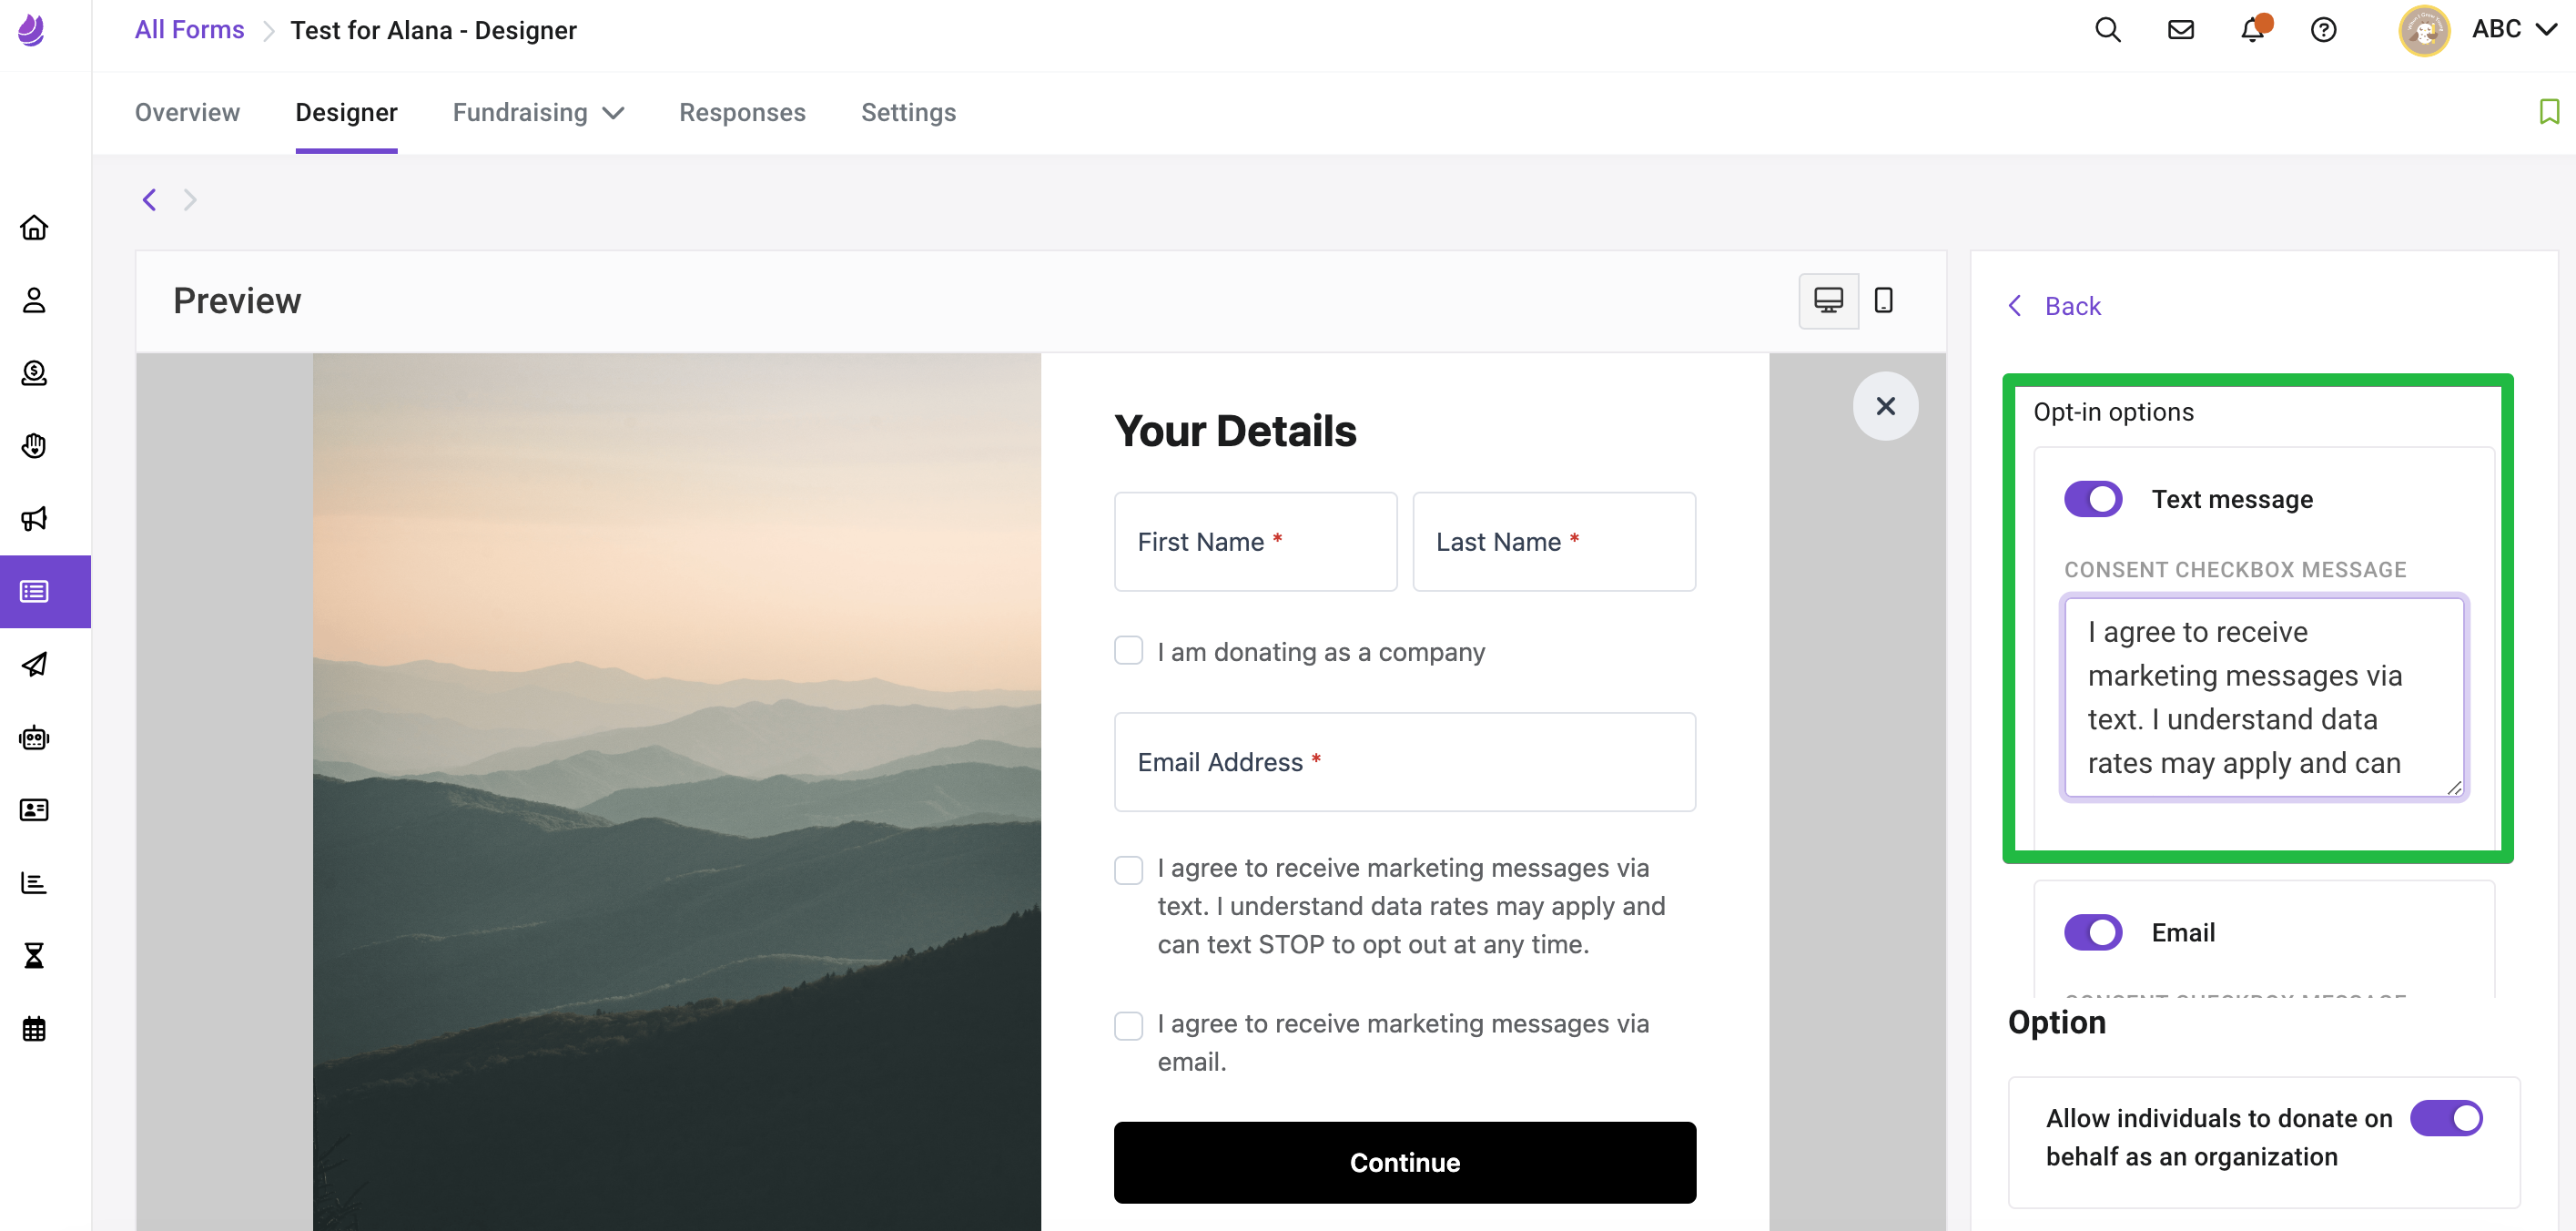
Task: Switch to mobile preview icon
Action: coord(1883,300)
